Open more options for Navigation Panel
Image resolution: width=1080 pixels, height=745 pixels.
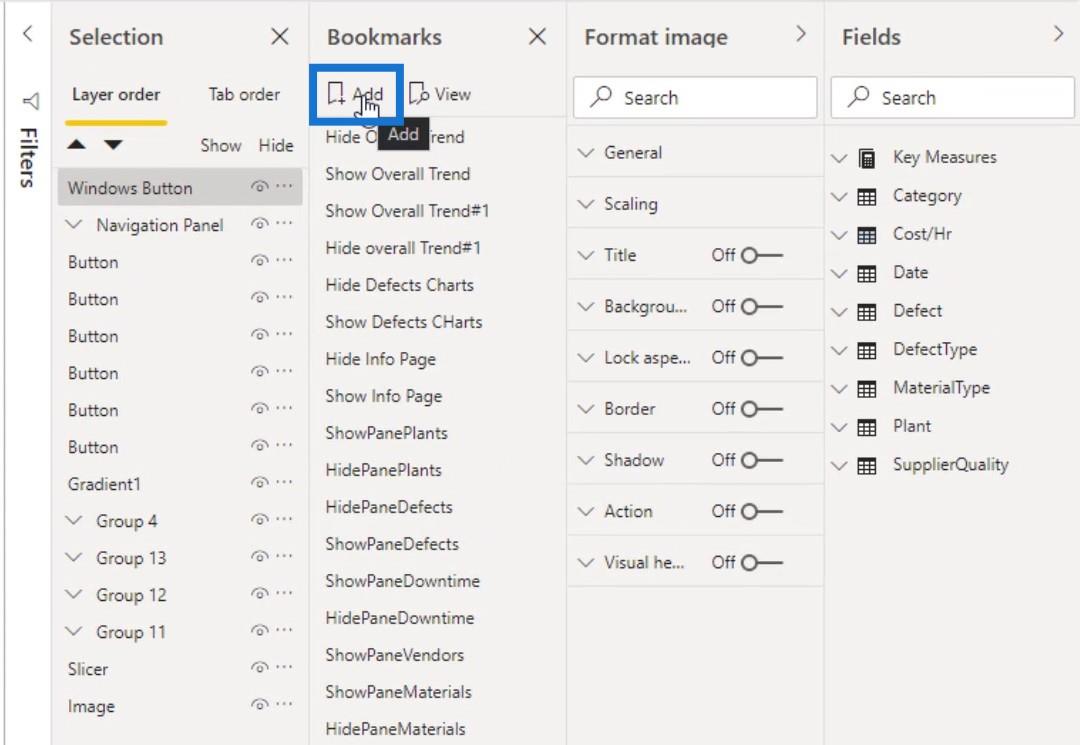click(284, 223)
